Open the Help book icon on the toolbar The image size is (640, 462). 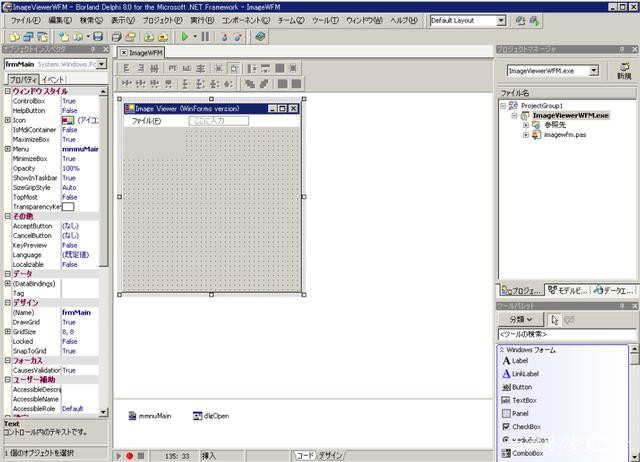[260, 37]
